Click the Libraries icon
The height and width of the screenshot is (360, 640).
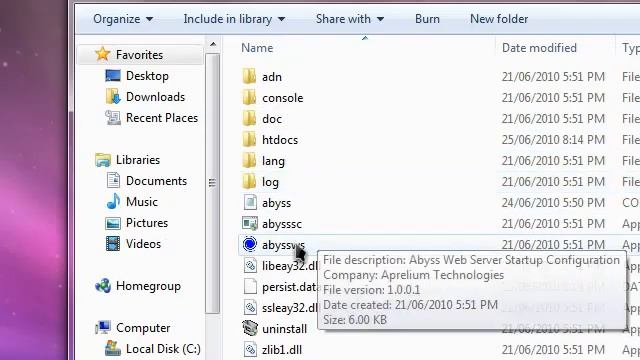coord(103,160)
